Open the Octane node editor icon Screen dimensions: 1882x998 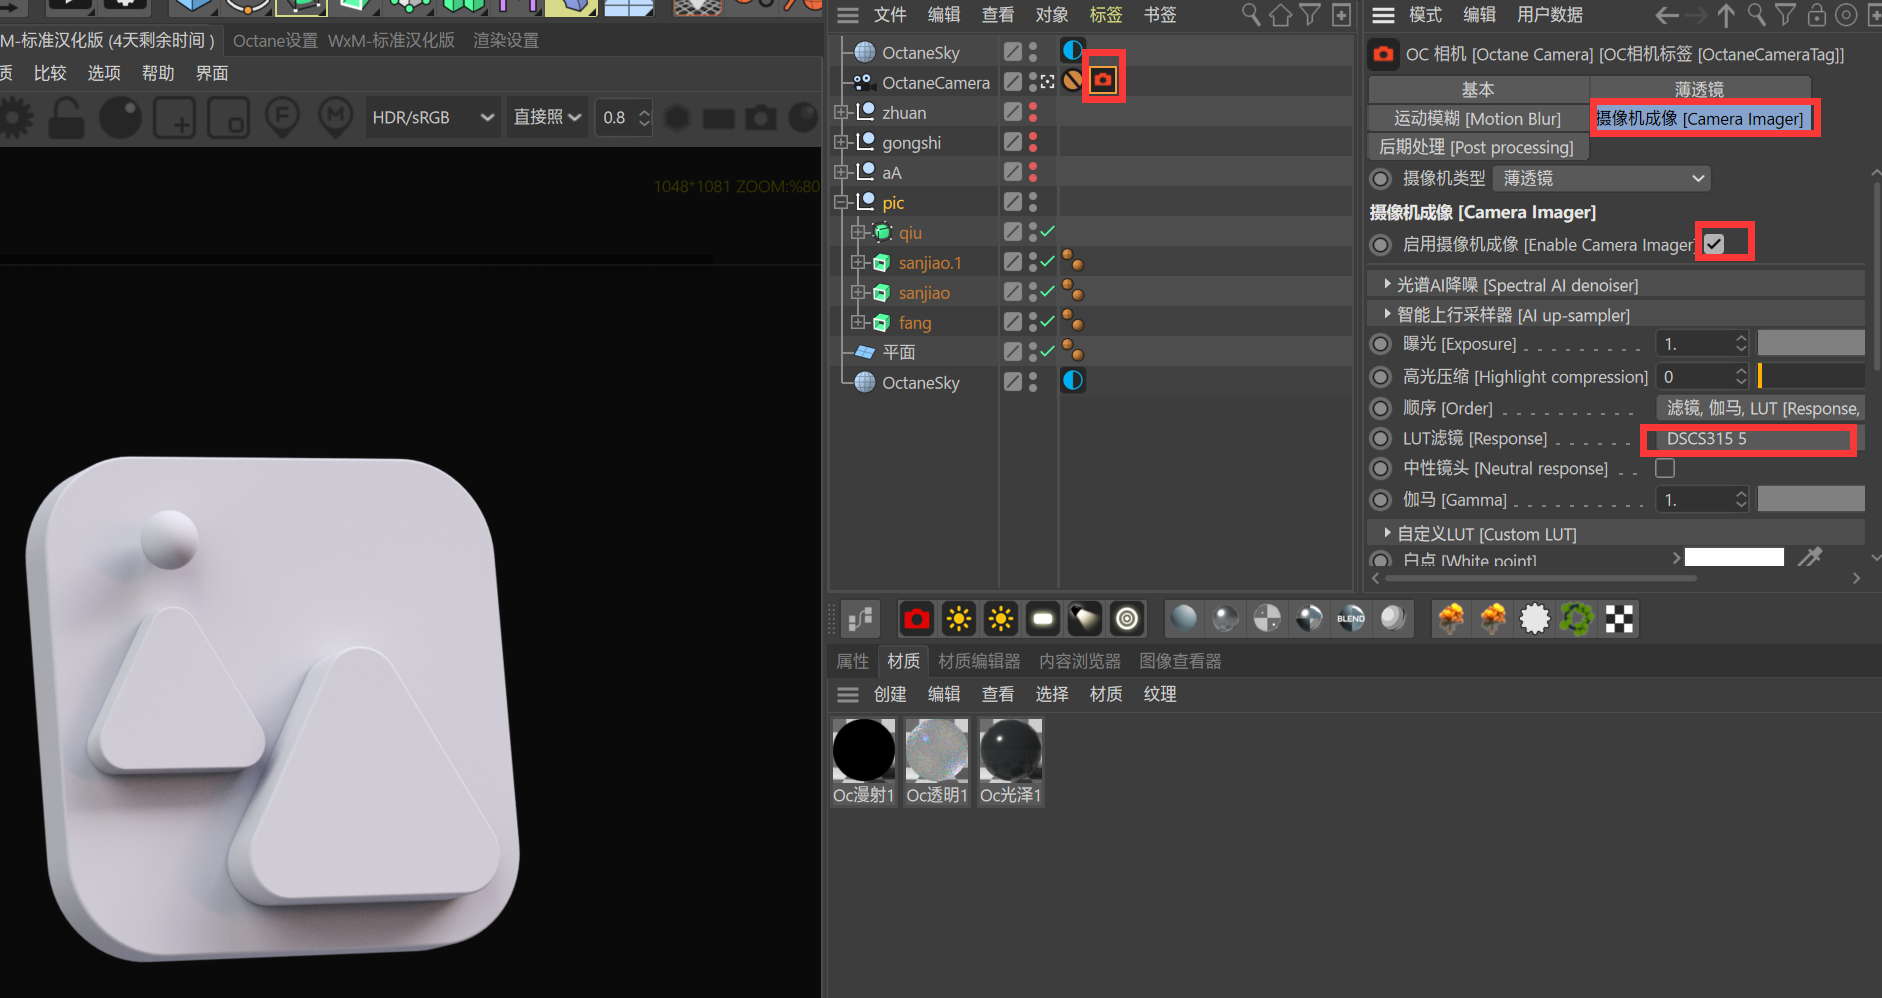point(860,619)
